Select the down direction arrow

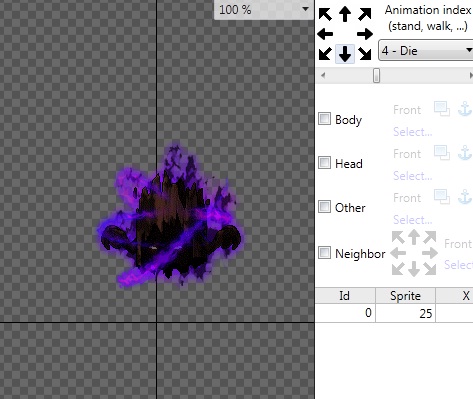coord(345,54)
